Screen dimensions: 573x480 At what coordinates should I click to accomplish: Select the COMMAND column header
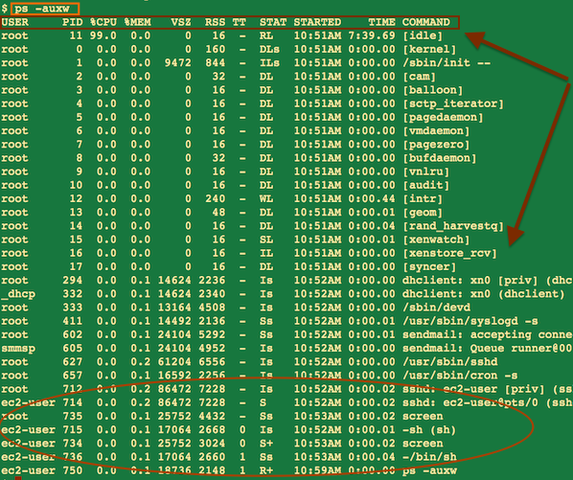click(x=426, y=22)
